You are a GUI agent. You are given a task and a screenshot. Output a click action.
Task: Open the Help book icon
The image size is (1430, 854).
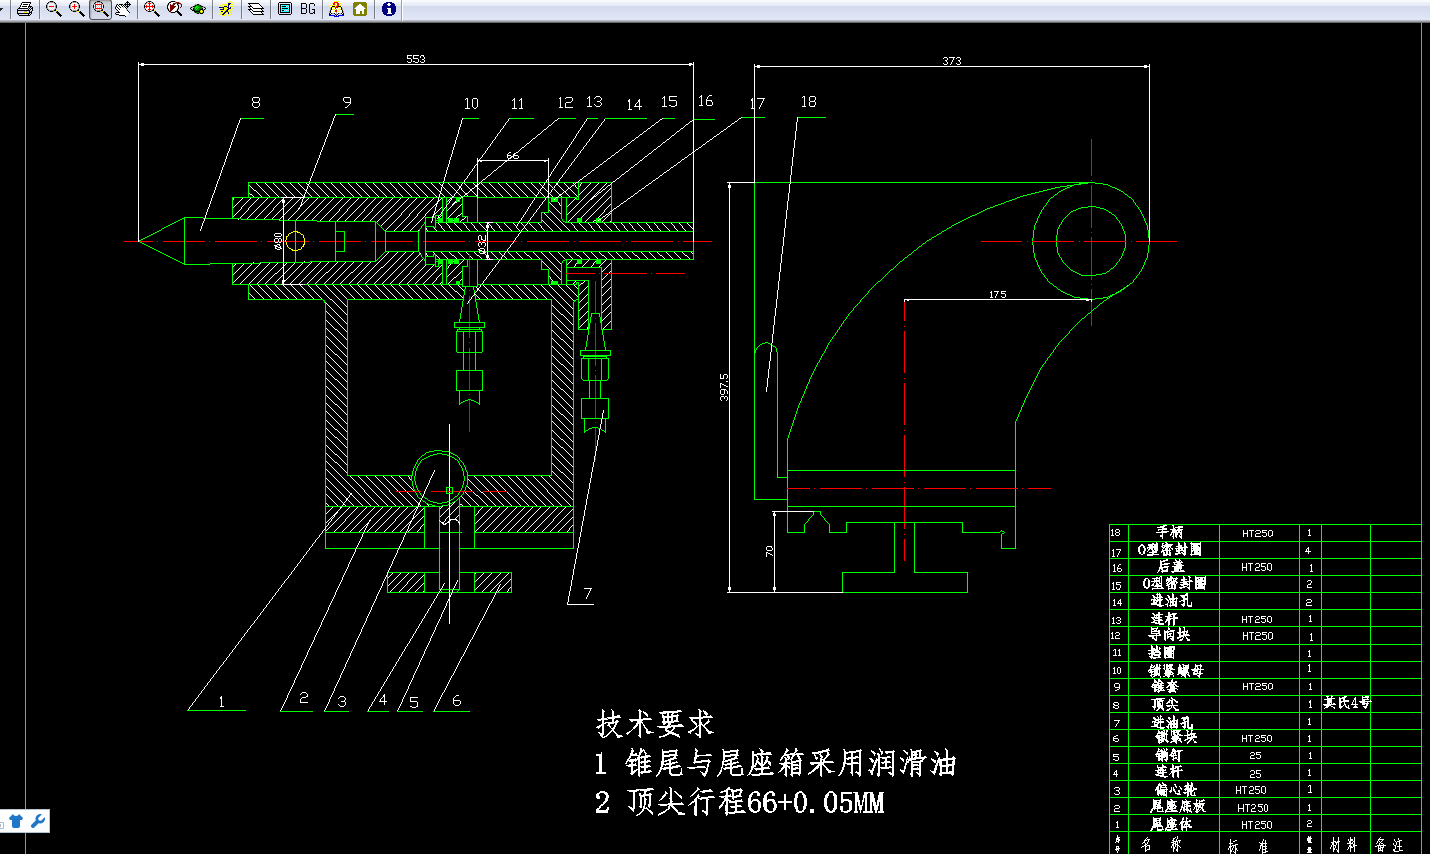337,9
